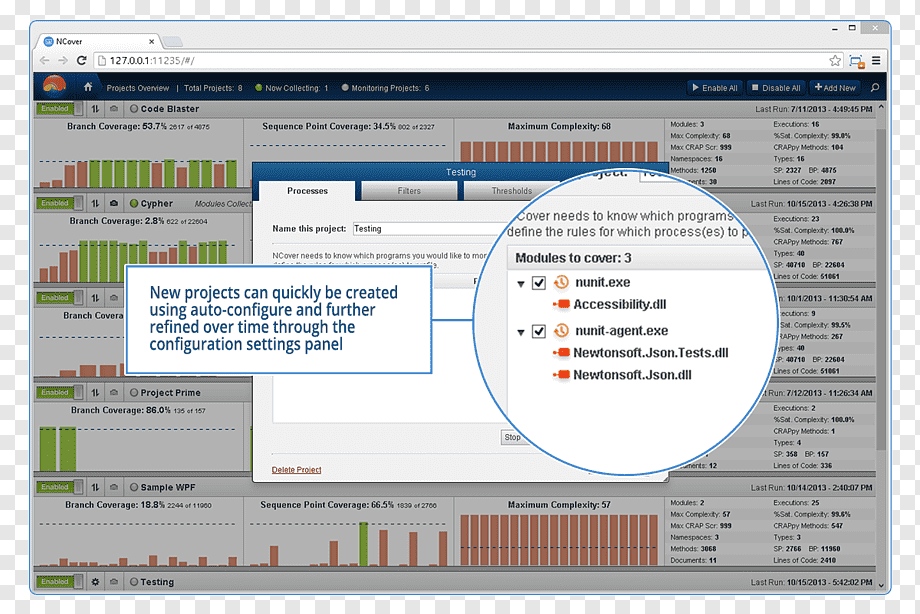This screenshot has width=920, height=614.
Task: Click the Add New button
Action: pos(835,87)
